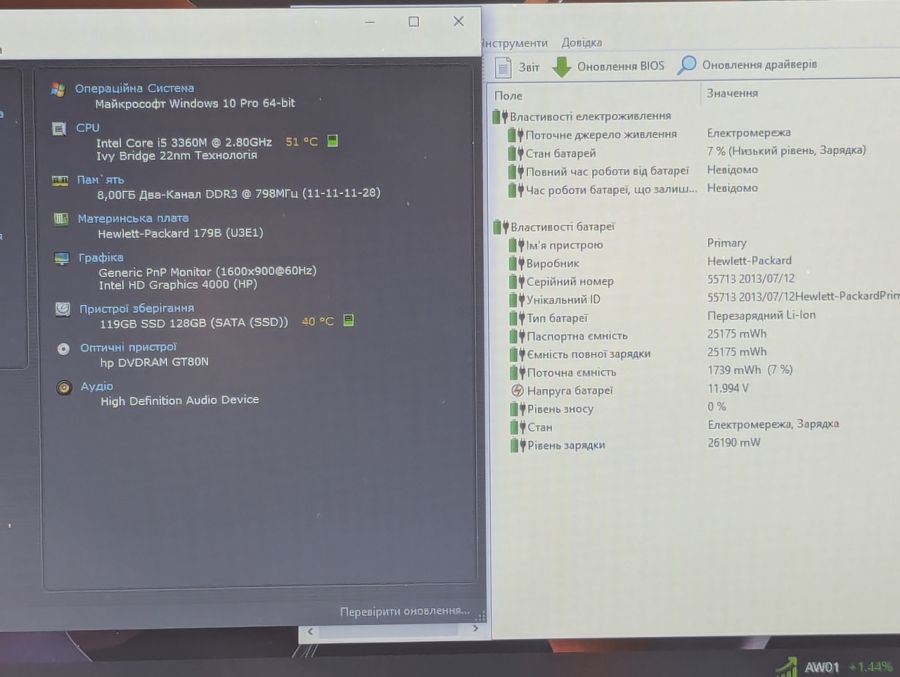Open the Графіка section link

pos(101,257)
